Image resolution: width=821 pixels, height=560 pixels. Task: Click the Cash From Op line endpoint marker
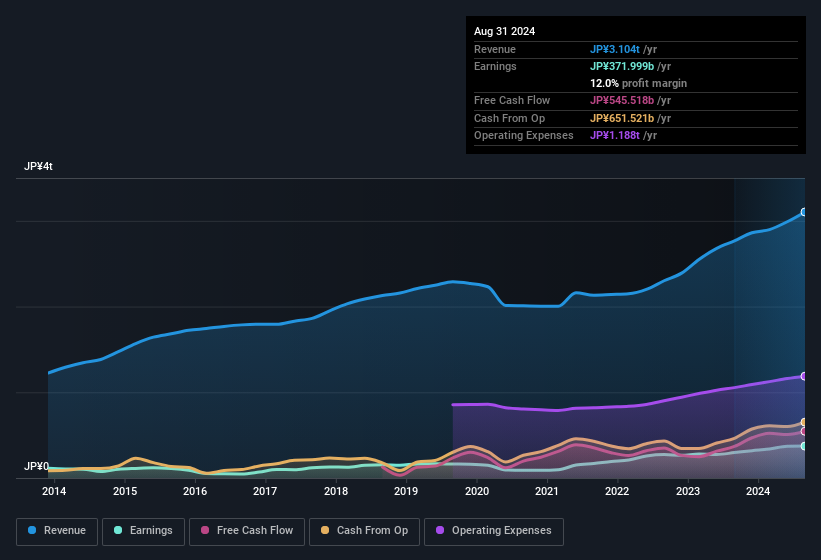coord(803,422)
